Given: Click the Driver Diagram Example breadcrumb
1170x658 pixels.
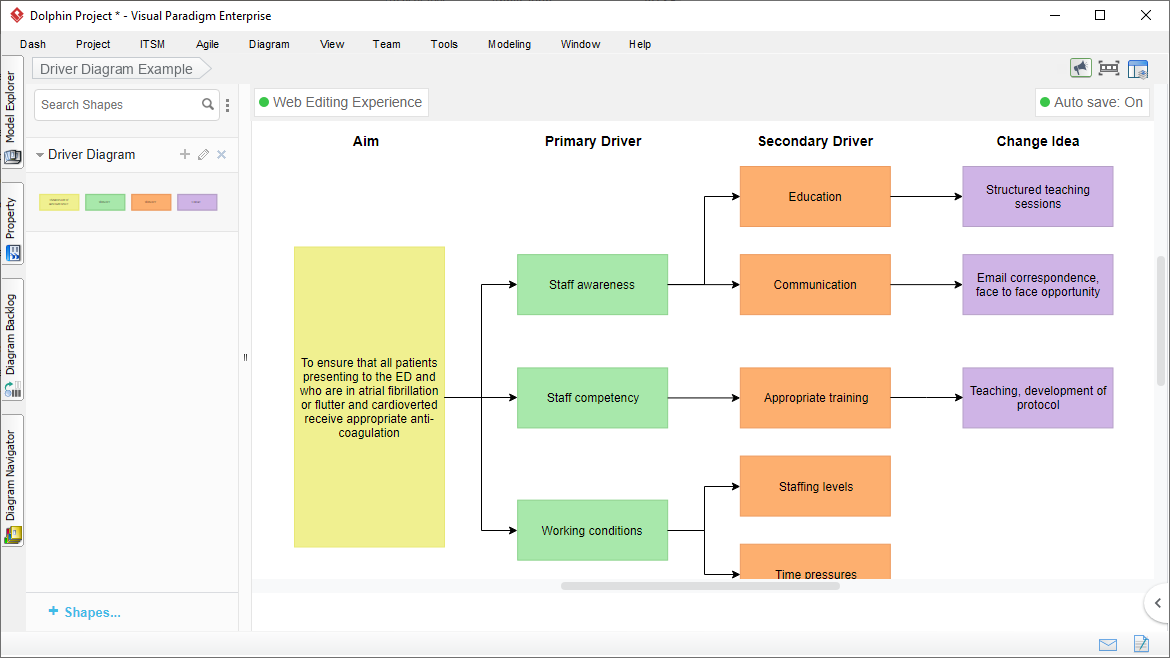Looking at the screenshot, I should coord(122,69).
